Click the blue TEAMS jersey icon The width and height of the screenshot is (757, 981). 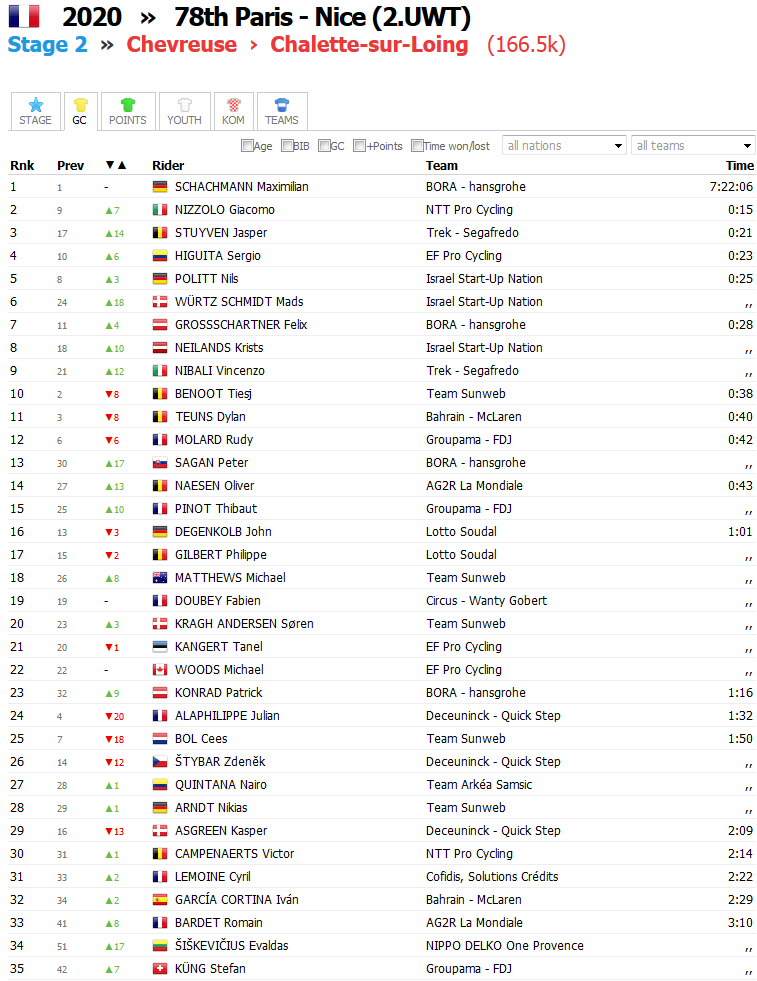(282, 104)
